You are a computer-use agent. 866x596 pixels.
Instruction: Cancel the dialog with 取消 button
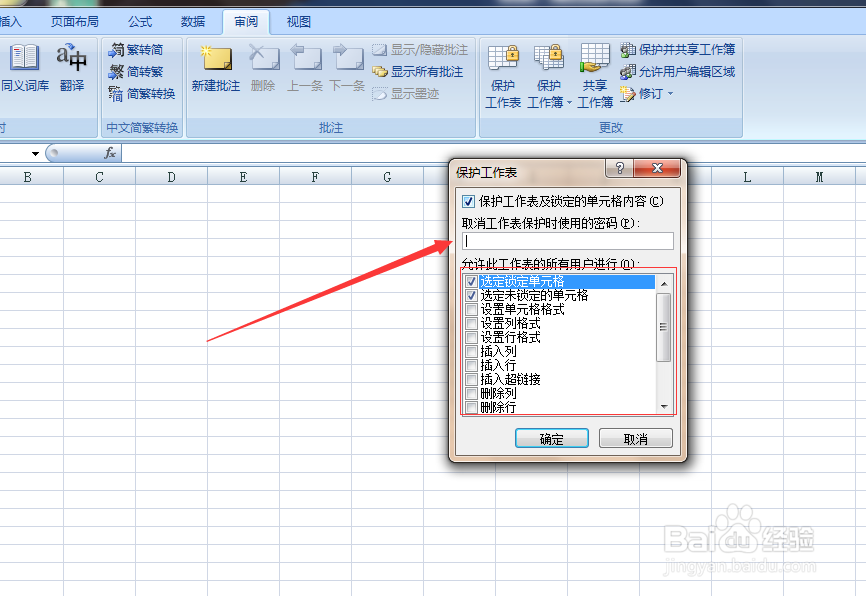[635, 438]
